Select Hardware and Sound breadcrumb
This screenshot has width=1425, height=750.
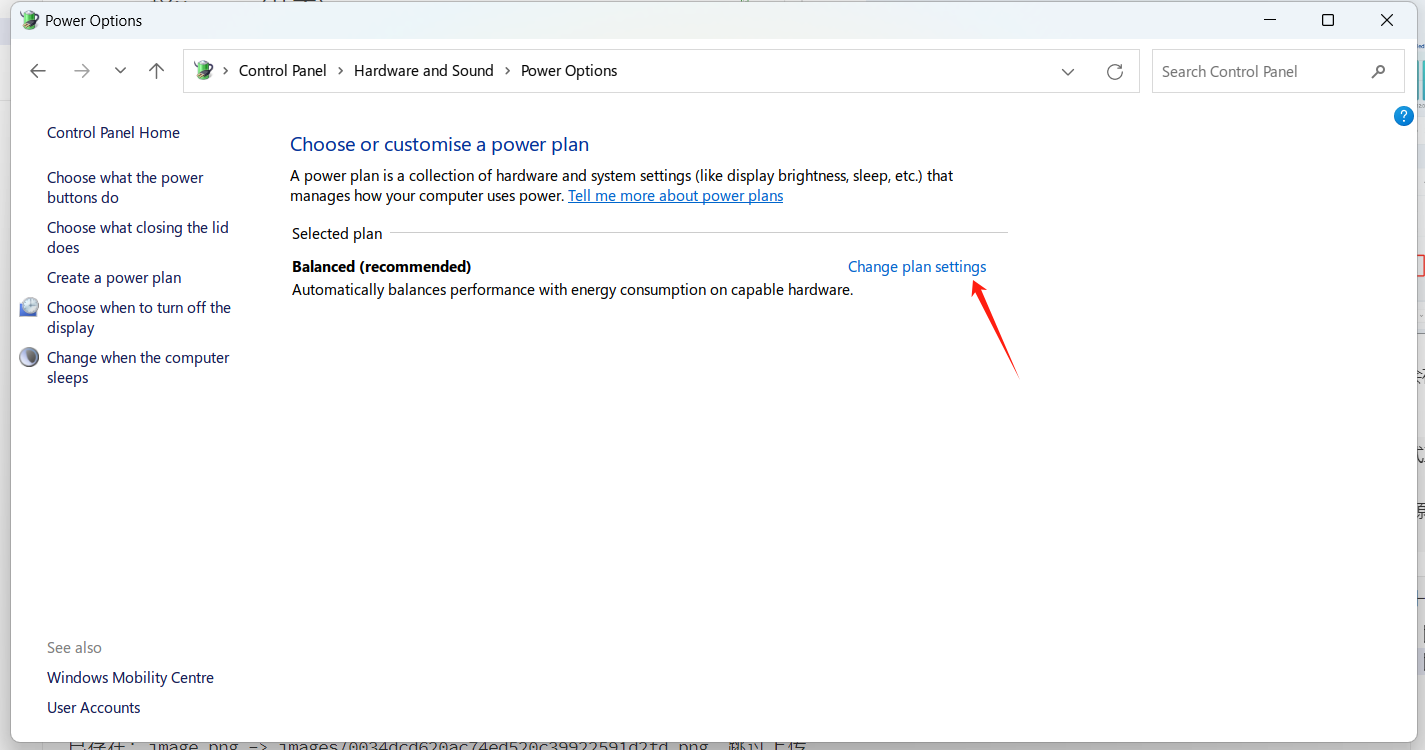423,71
